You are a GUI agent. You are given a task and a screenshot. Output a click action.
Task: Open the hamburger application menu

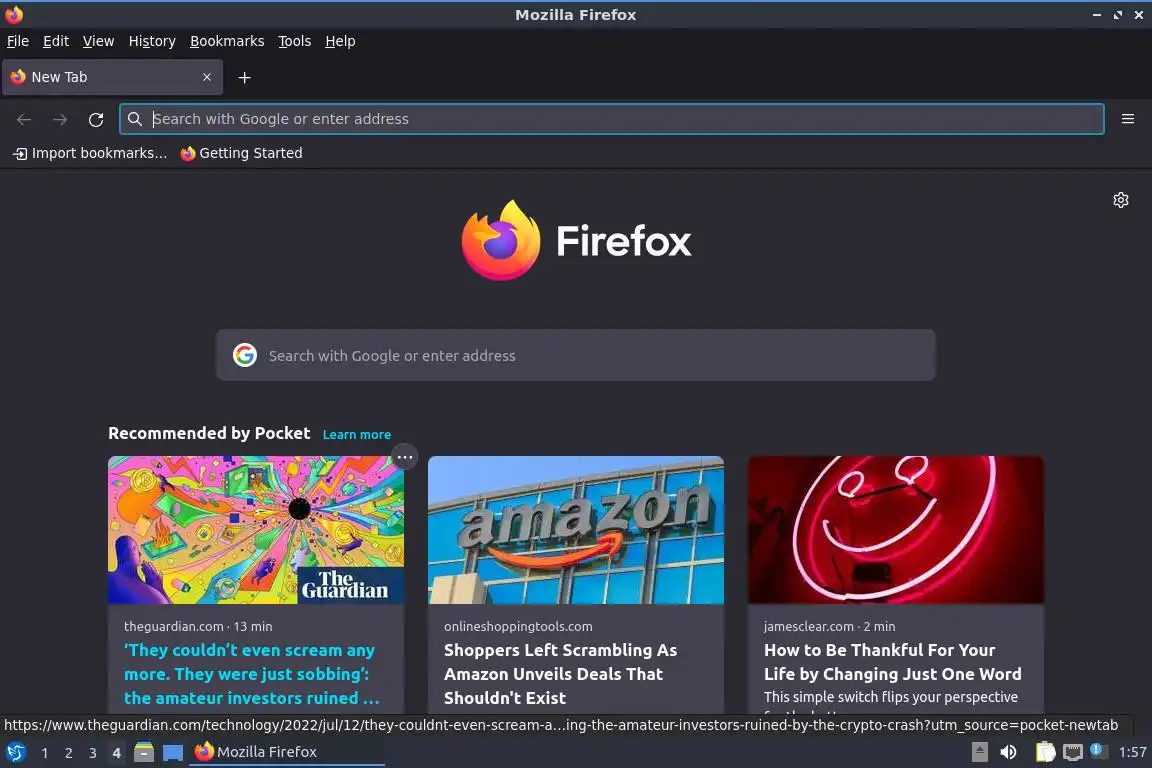1128,119
